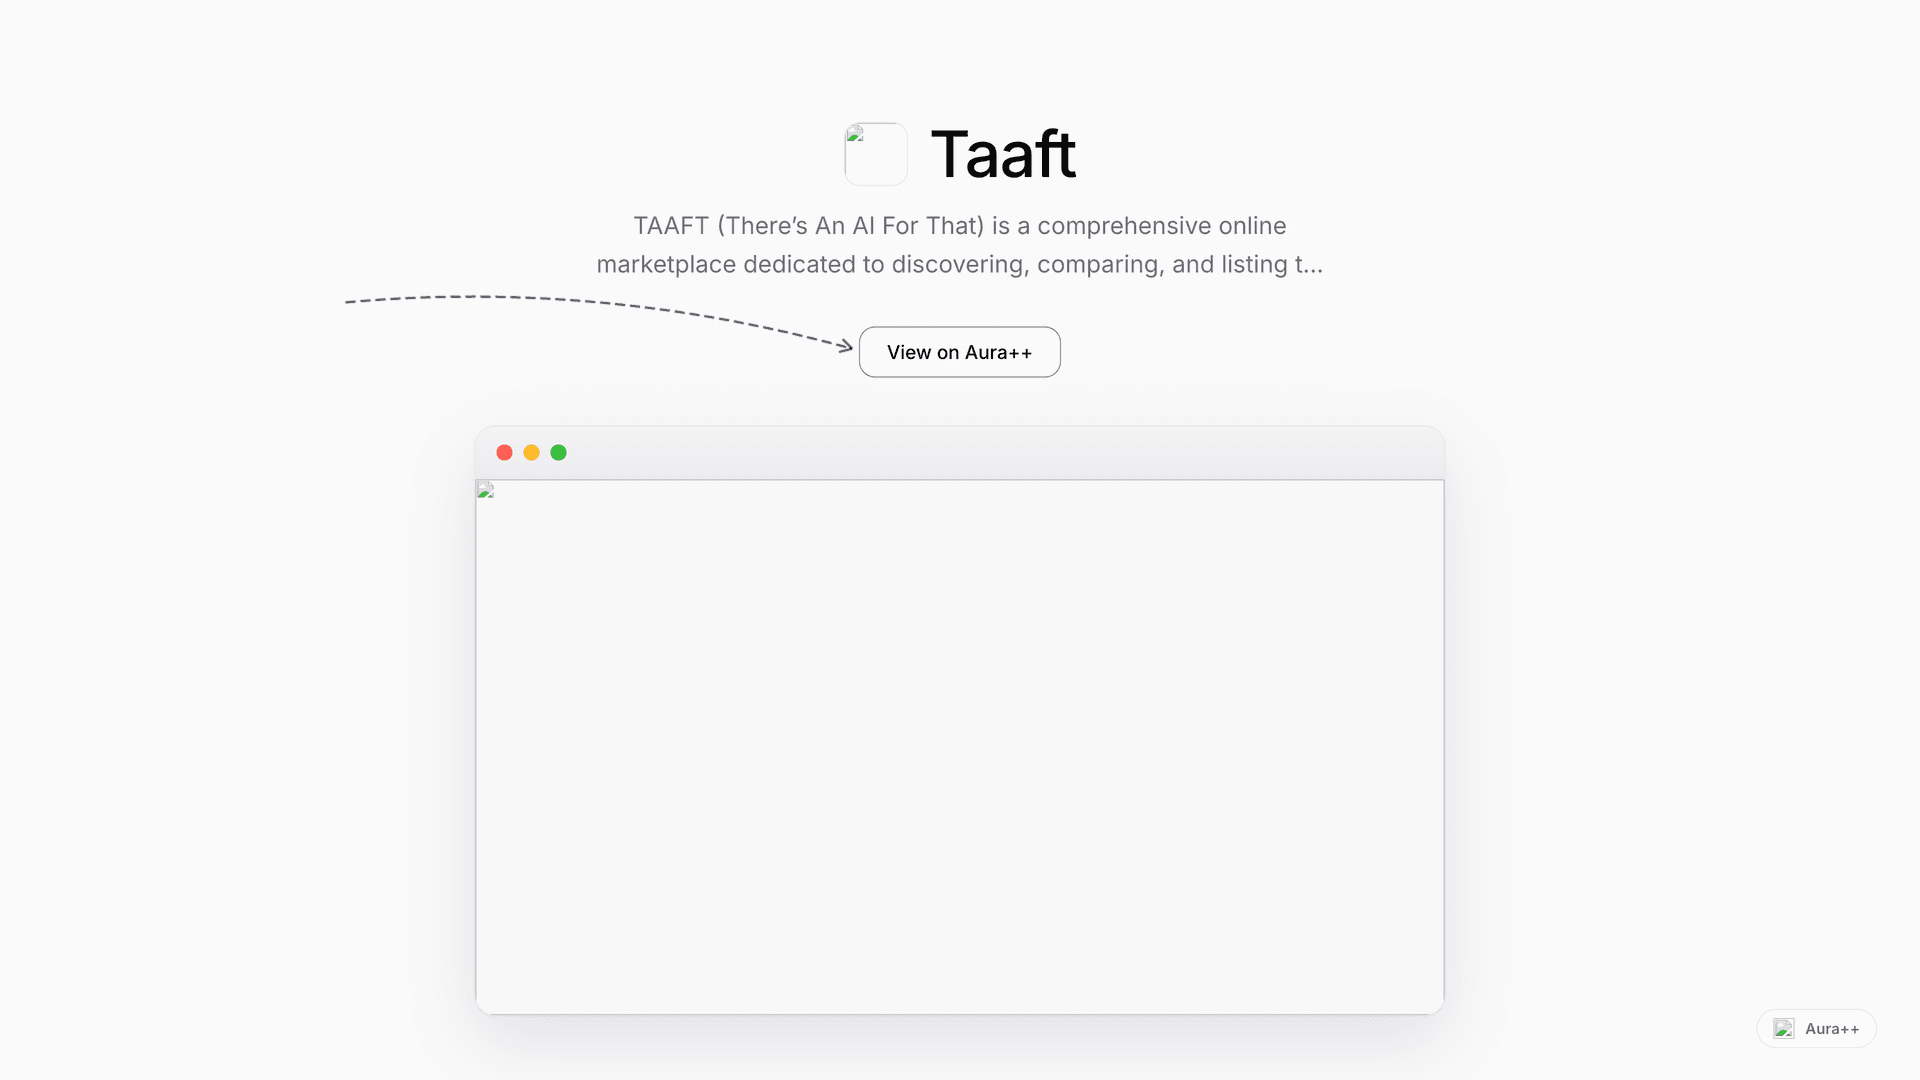Image resolution: width=1920 pixels, height=1080 pixels.
Task: Click the green dot in mock browser
Action: point(558,453)
